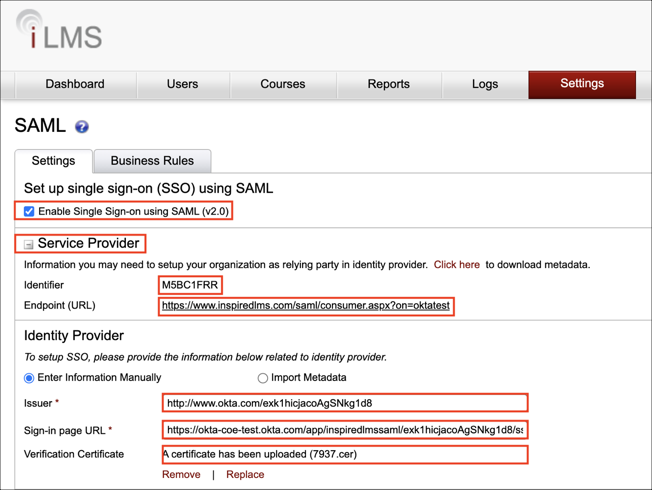Screen dimensions: 652x490
Task: Click the Issuer input field
Action: point(344,403)
